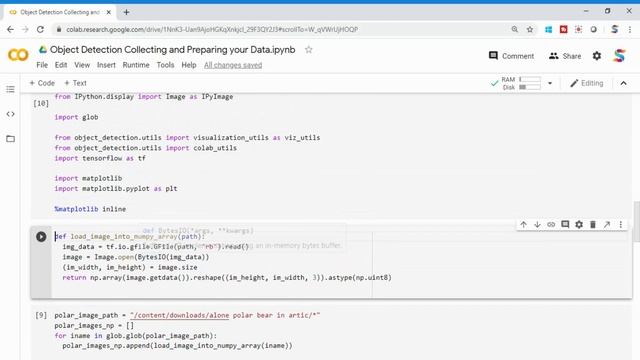
Task: Go back with the browser back arrow
Action: pos(10,29)
